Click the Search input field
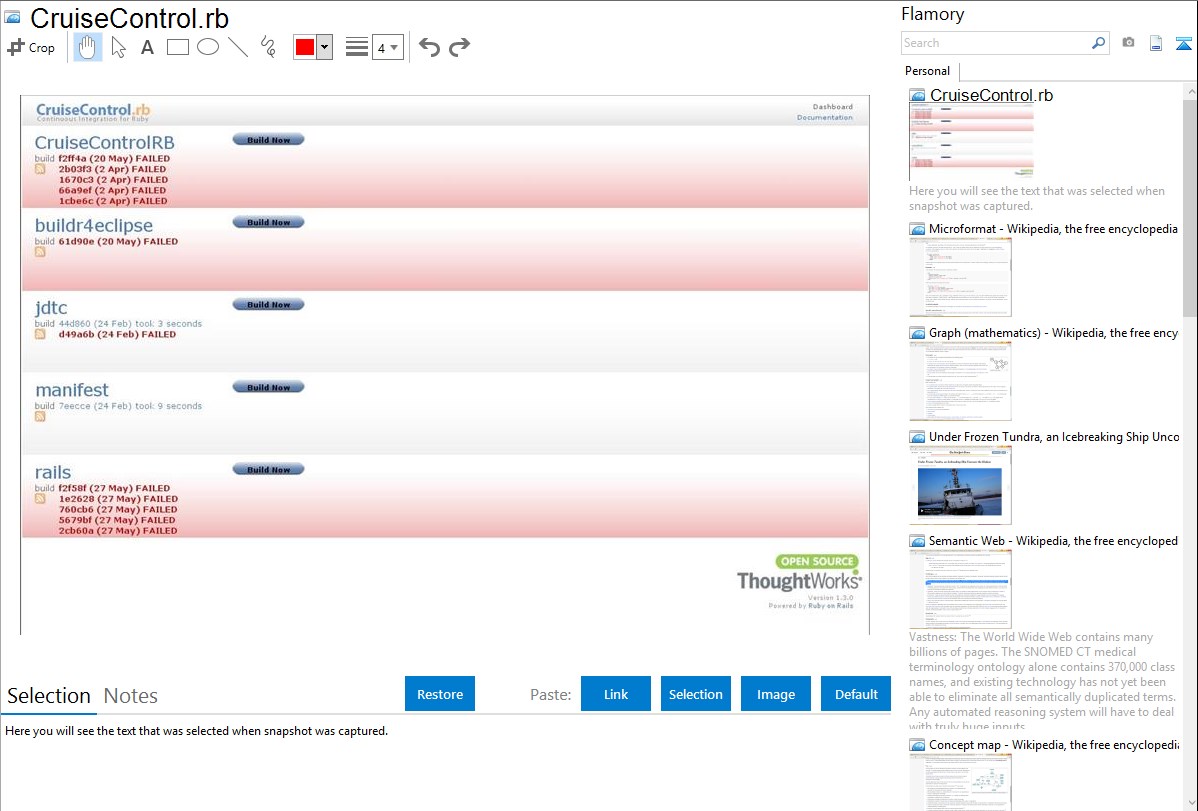The image size is (1198, 811). (996, 43)
